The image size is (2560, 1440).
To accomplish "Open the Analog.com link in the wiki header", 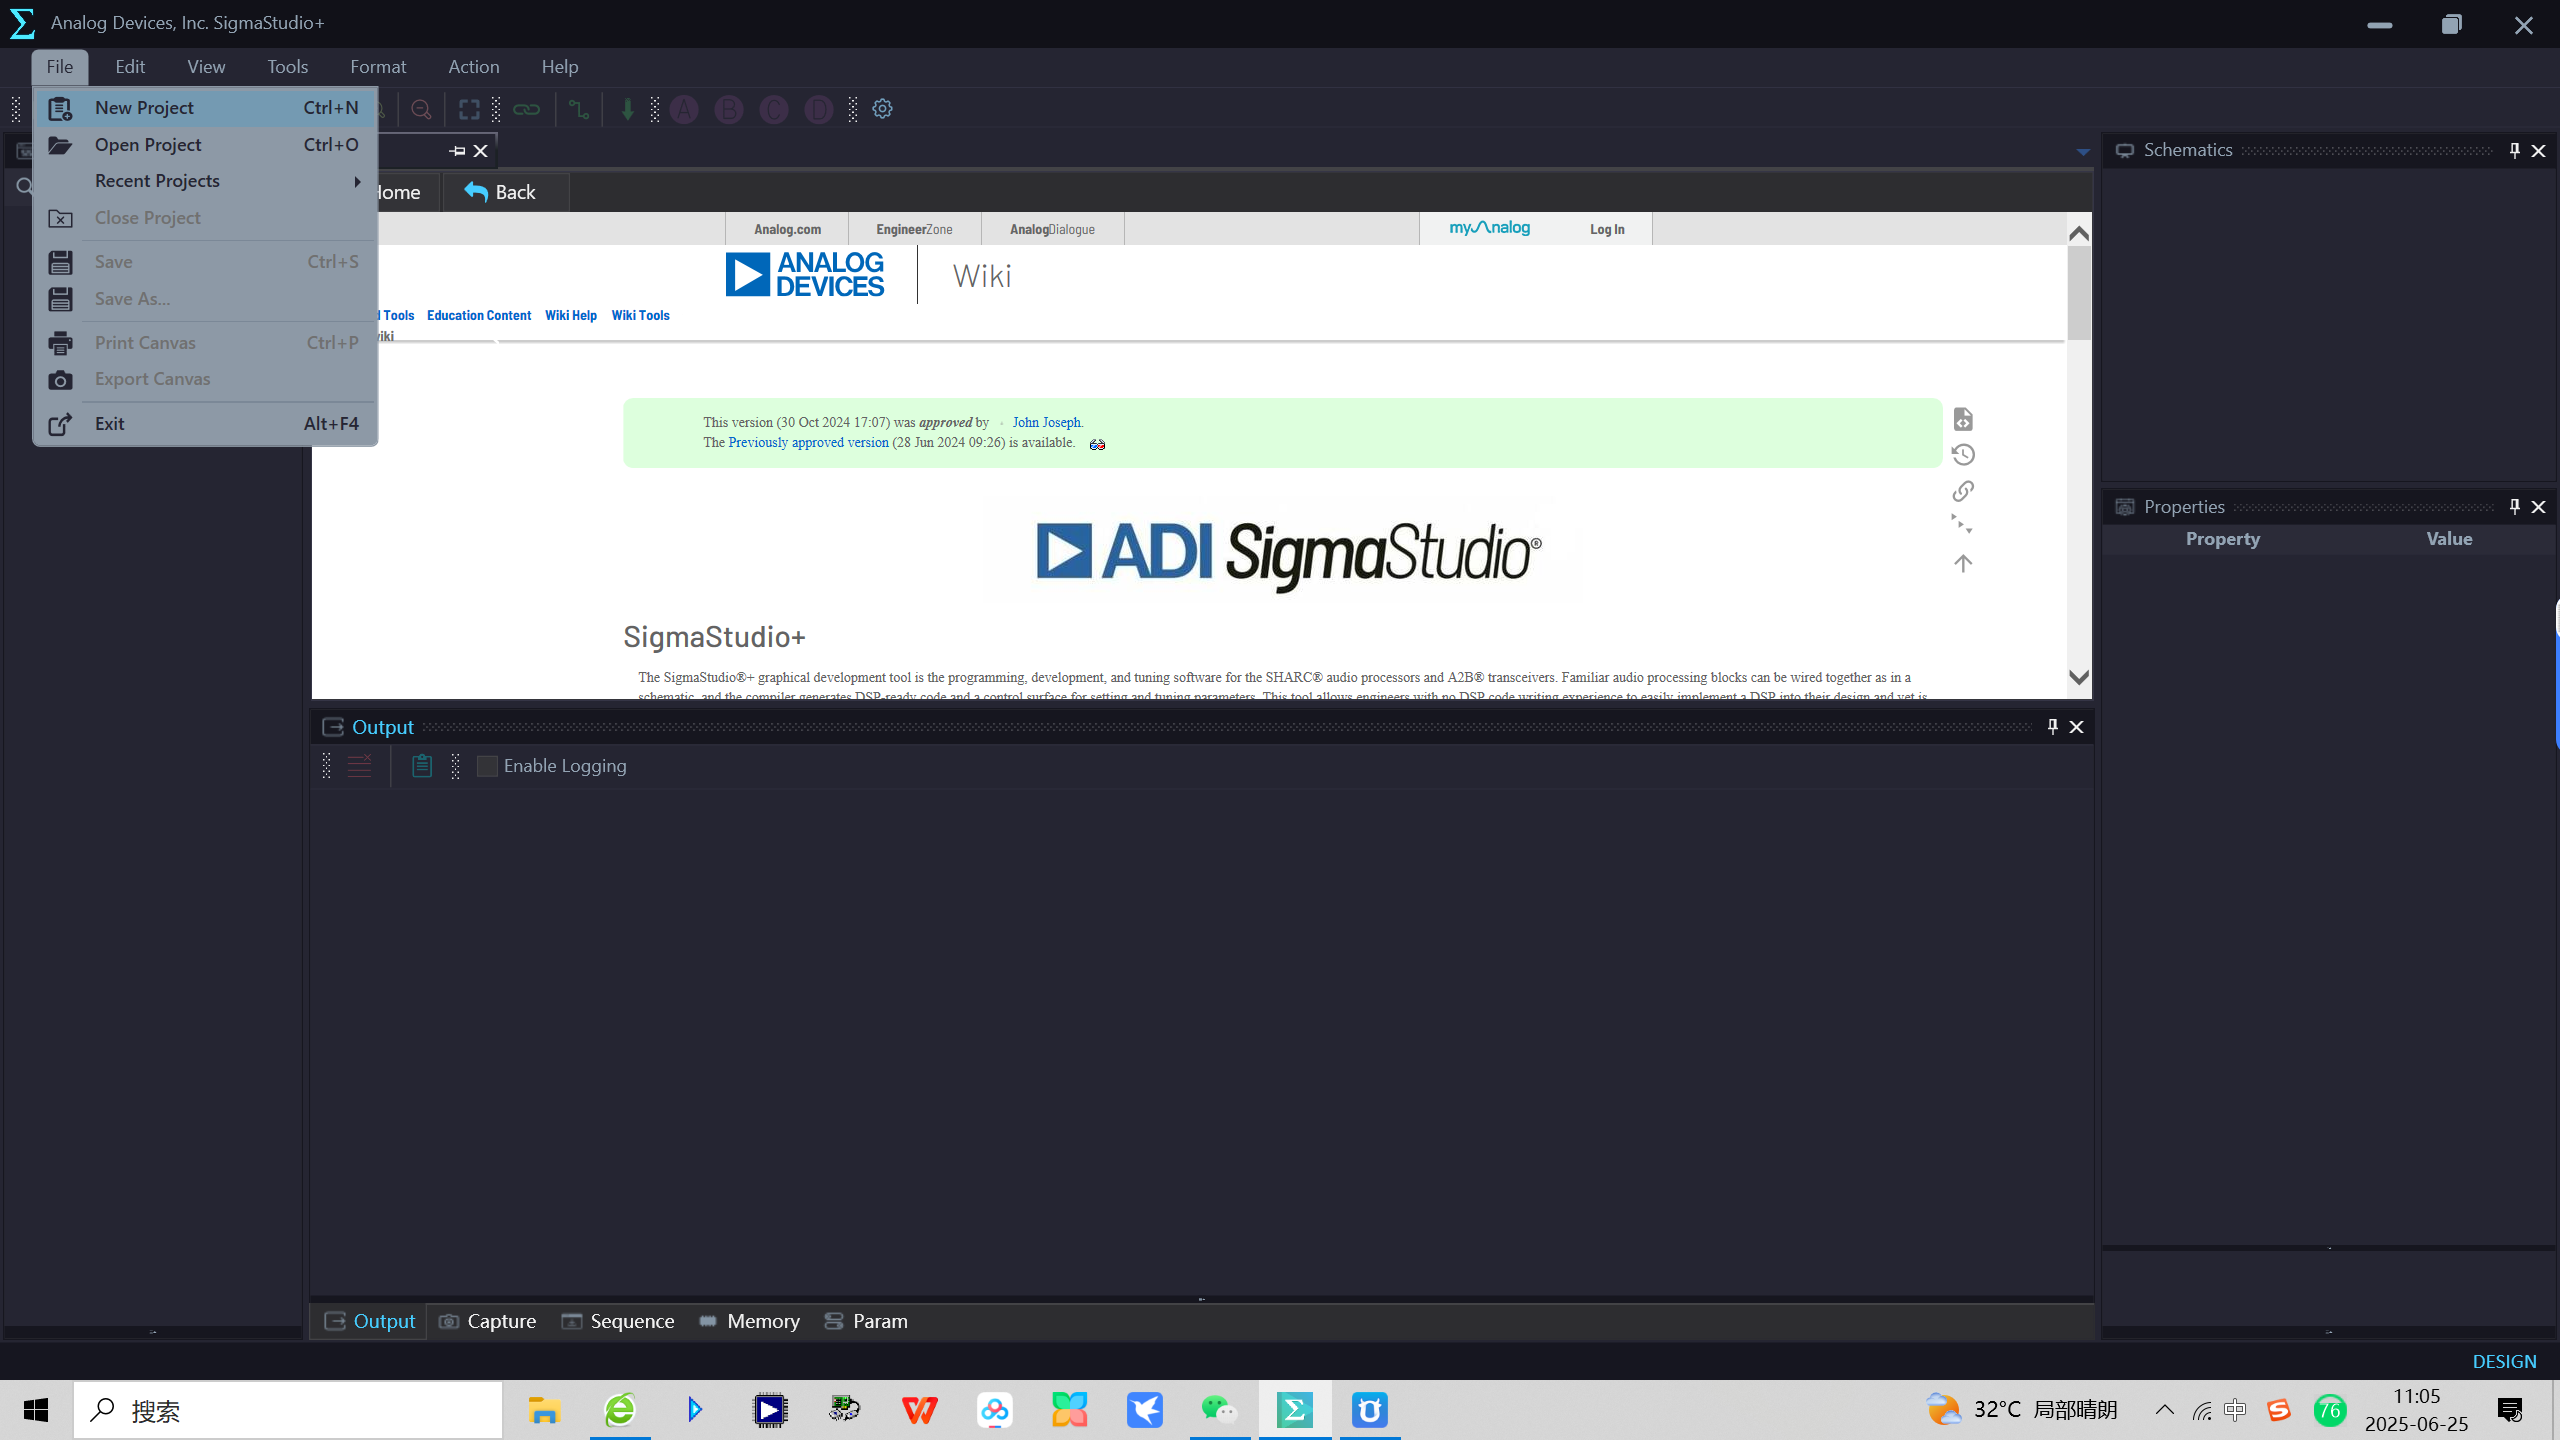I will [x=787, y=229].
